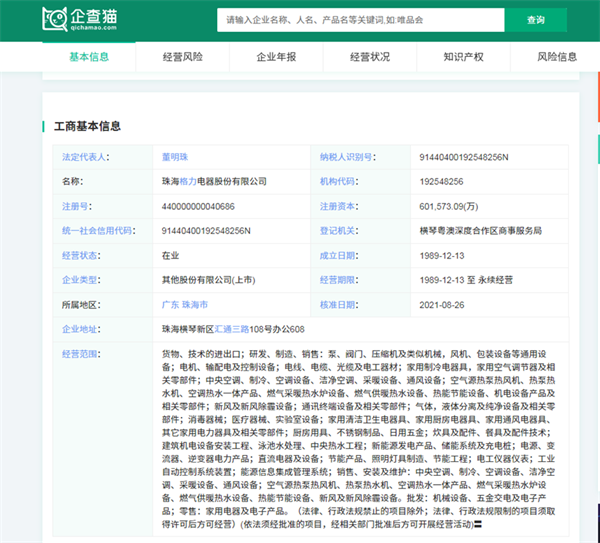The image size is (600, 543).
Task: Click the 经营期限 label link
Action: coord(337,280)
